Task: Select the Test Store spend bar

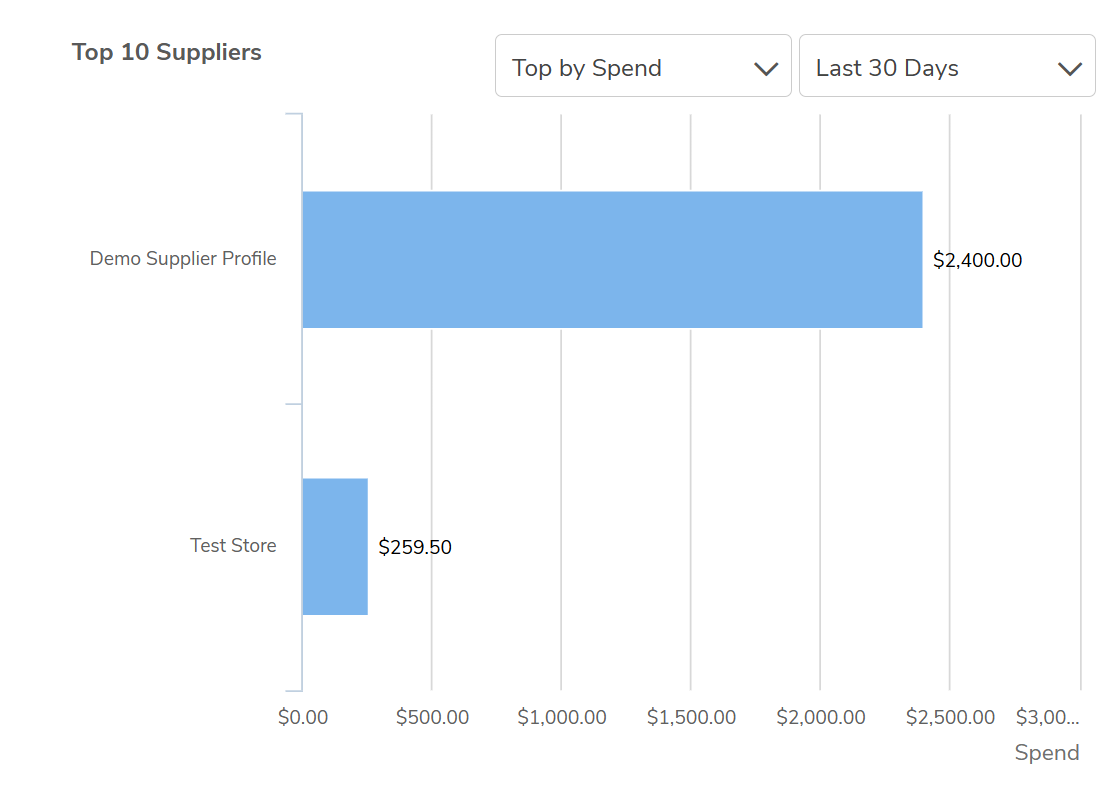Action: [x=335, y=546]
